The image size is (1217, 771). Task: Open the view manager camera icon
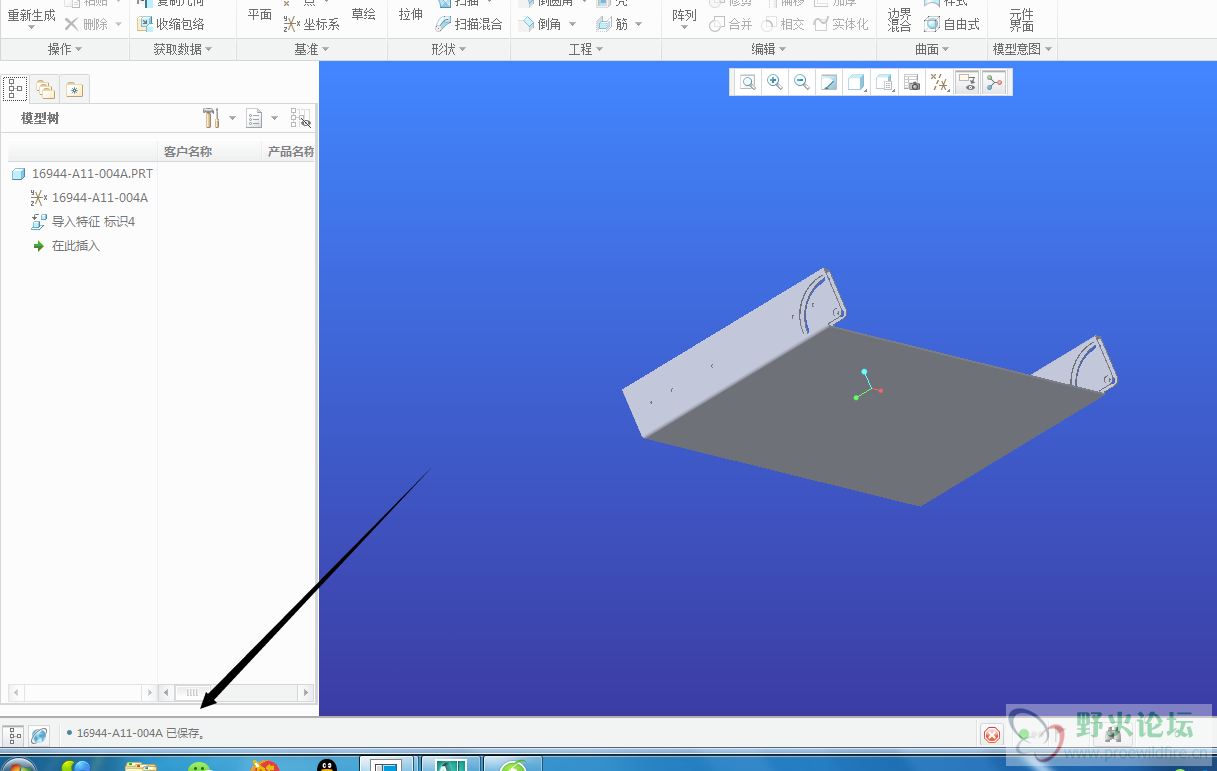tap(912, 83)
